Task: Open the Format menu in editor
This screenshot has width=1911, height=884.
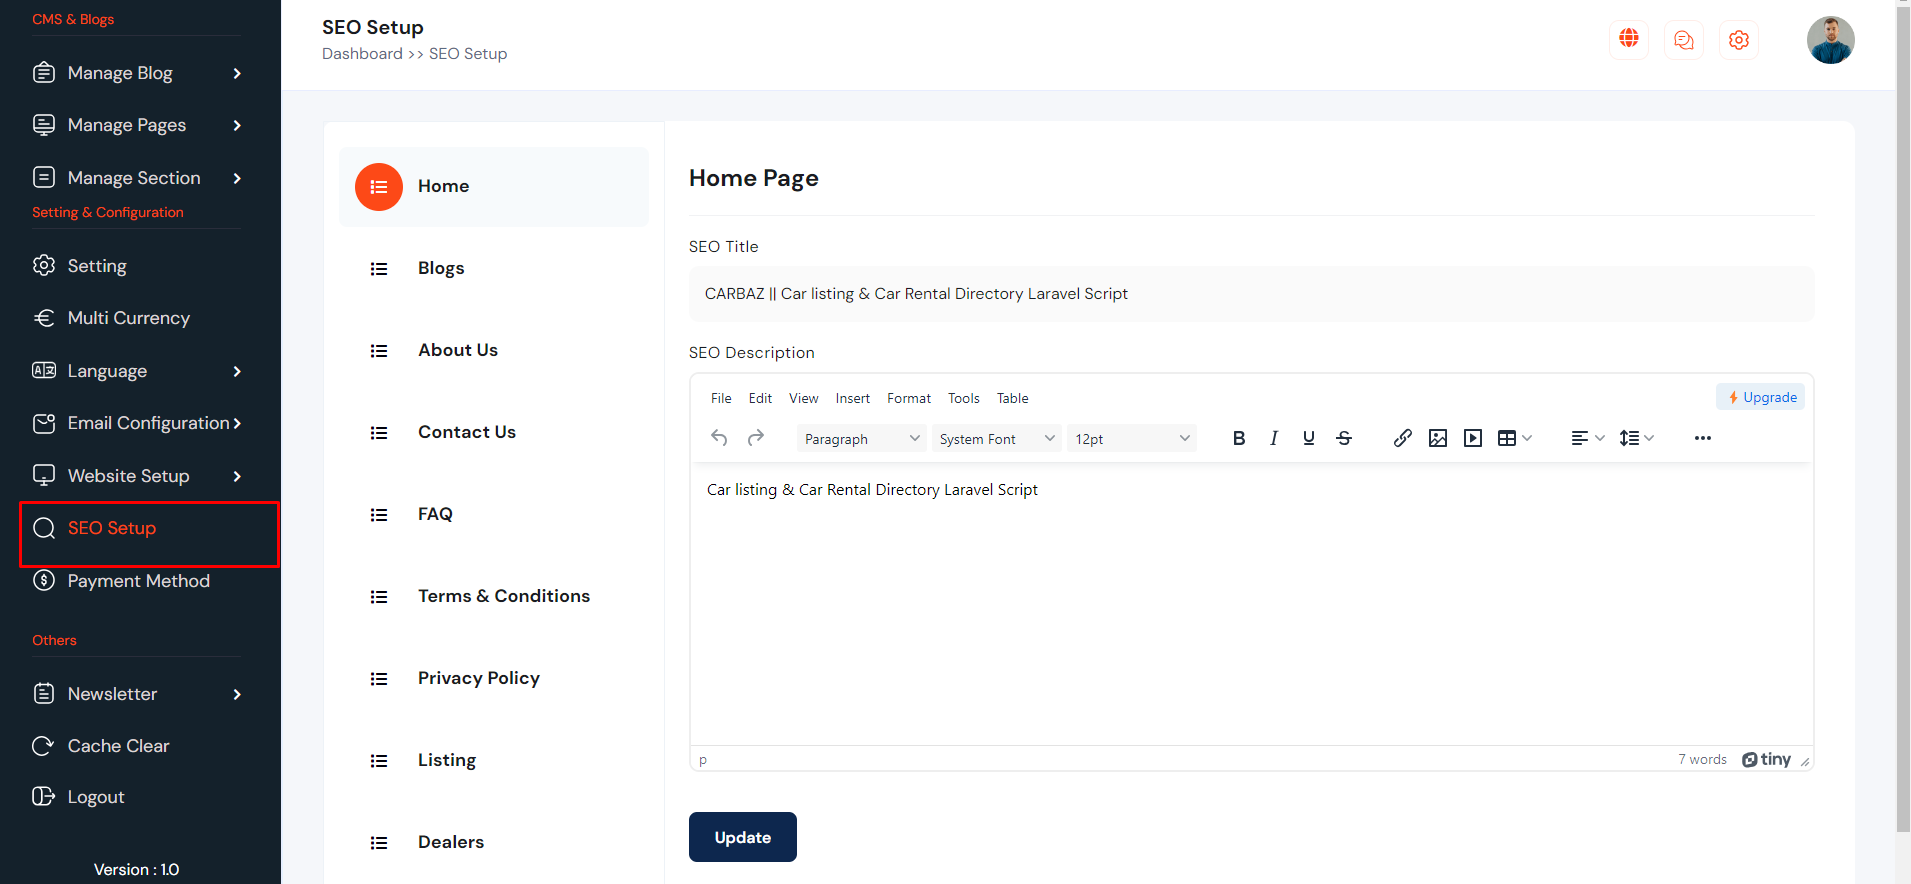Action: (908, 398)
